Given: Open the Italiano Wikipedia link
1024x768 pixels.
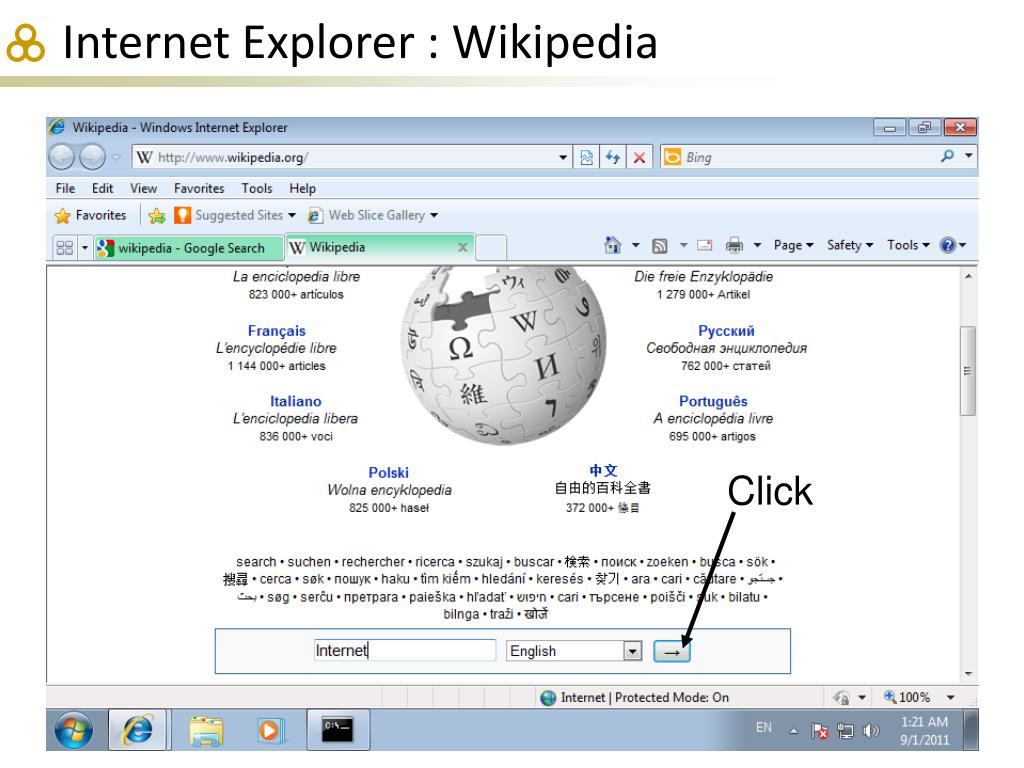Looking at the screenshot, I should 296,402.
